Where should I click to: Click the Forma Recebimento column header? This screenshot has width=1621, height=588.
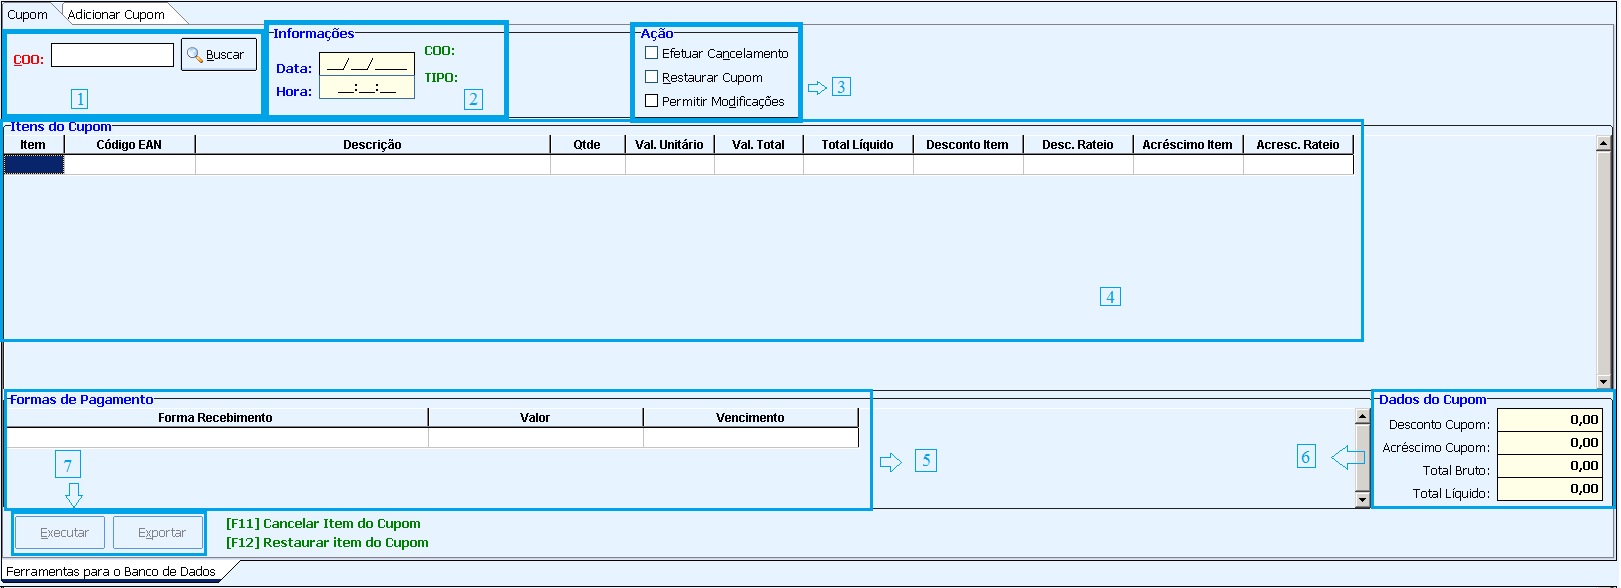tap(215, 418)
